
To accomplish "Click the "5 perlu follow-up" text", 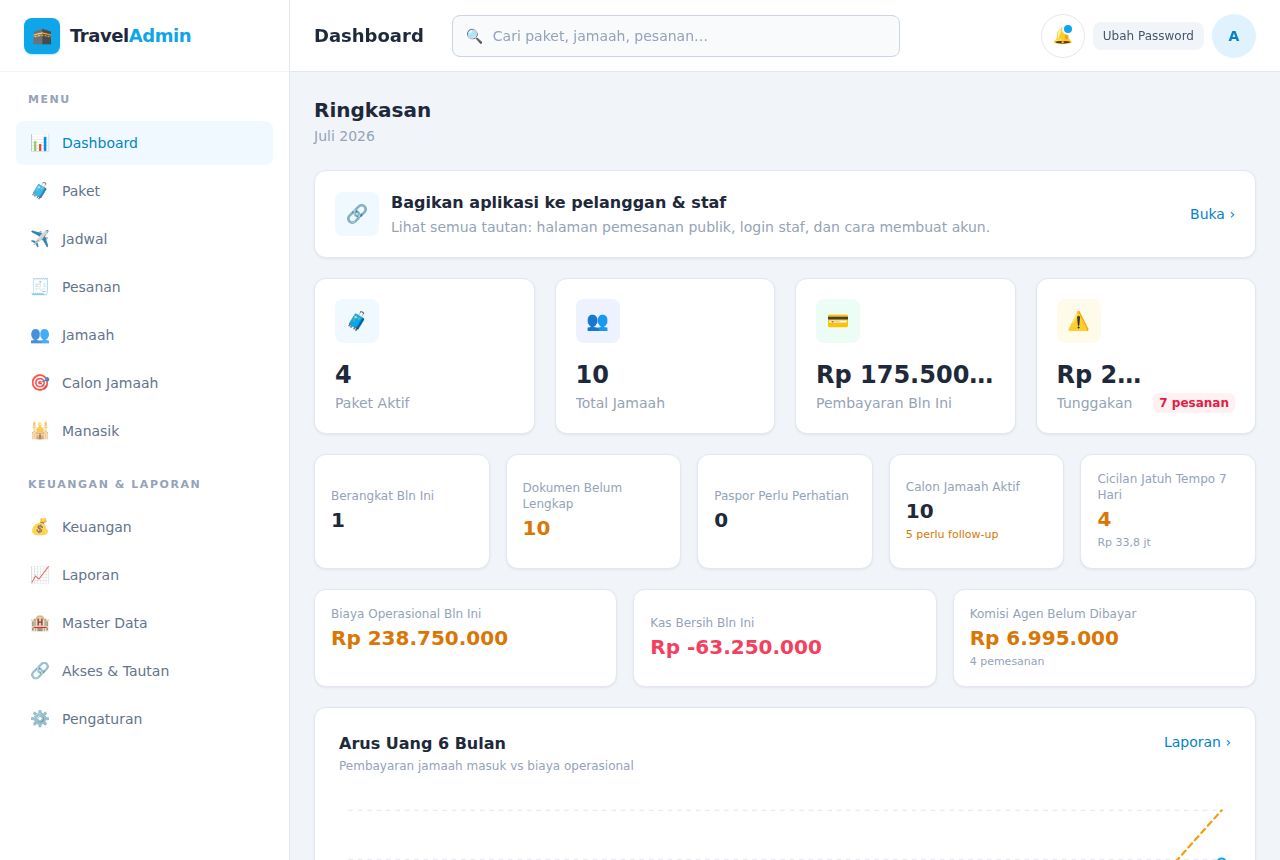I will point(952,534).
